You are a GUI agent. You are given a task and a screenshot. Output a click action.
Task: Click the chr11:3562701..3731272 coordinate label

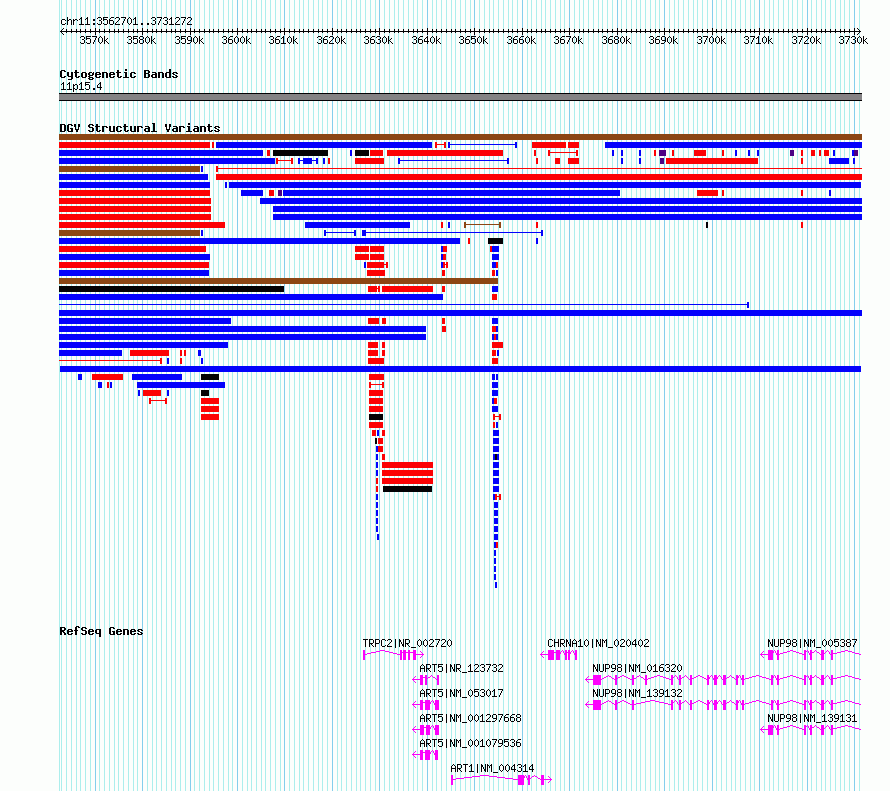[126, 21]
